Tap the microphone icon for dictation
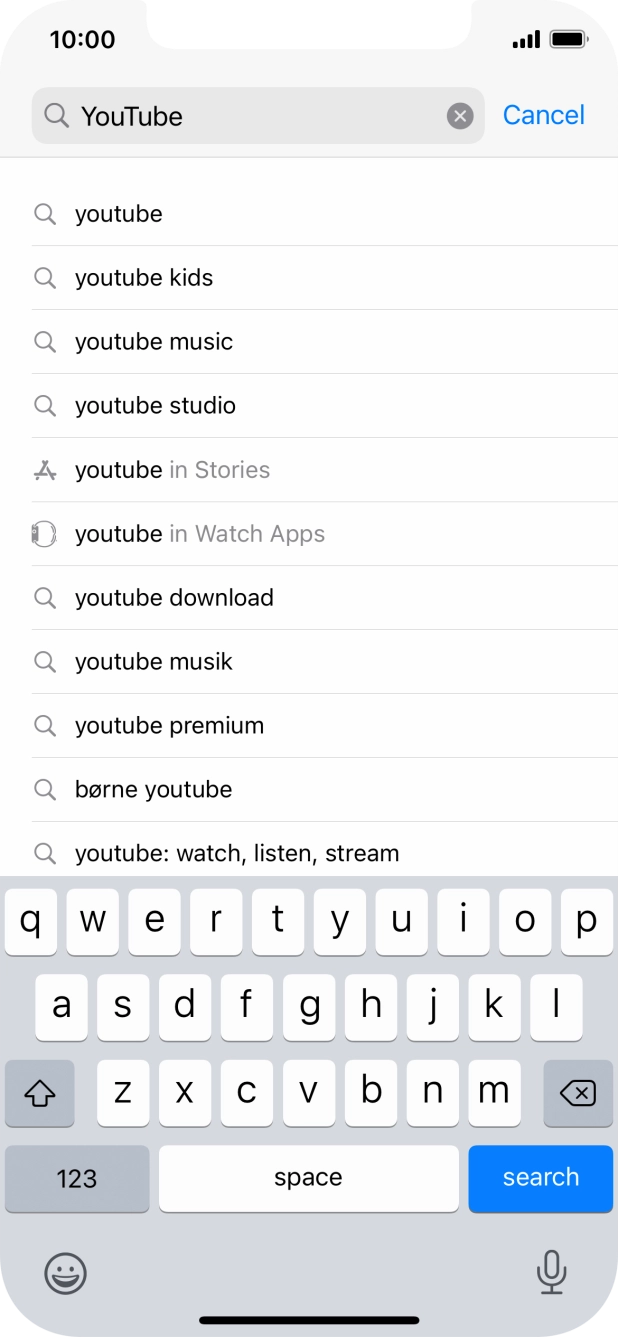The height and width of the screenshot is (1337, 618). [552, 1274]
